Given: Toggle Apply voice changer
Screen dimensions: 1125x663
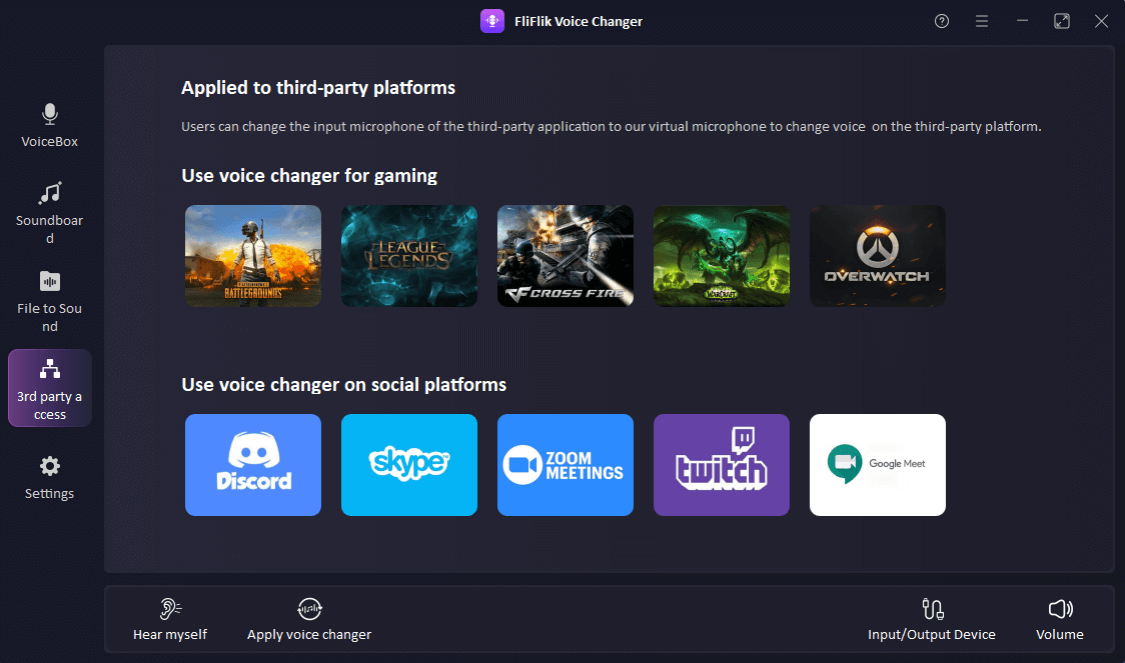Looking at the screenshot, I should pyautogui.click(x=309, y=619).
